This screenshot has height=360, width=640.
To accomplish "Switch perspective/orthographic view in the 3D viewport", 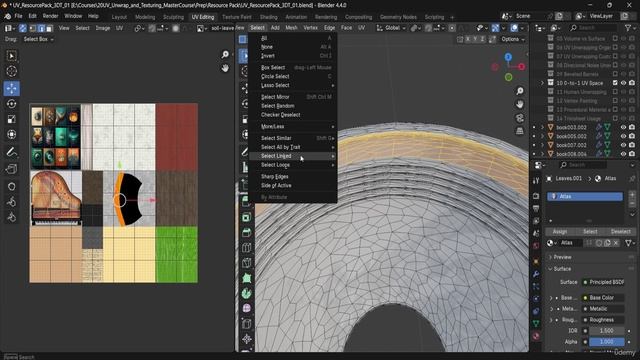I will (520, 131).
